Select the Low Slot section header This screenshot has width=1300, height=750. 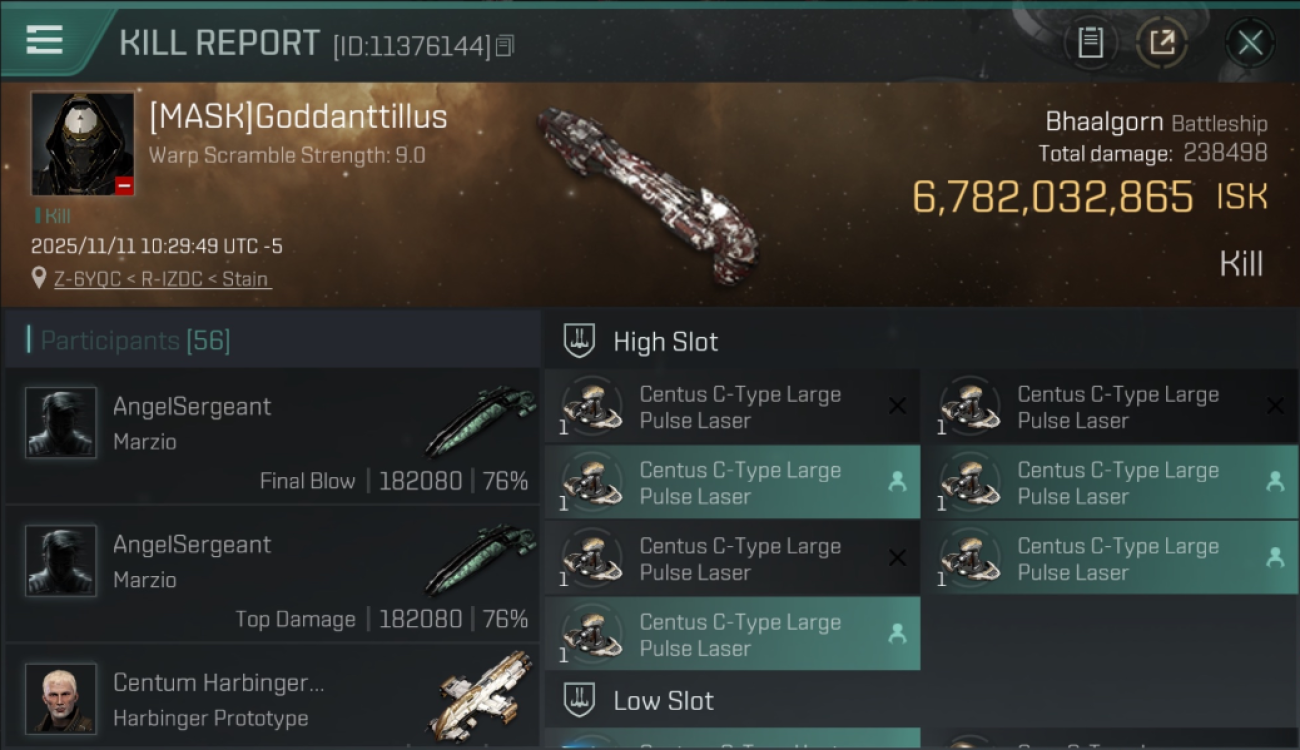click(663, 700)
